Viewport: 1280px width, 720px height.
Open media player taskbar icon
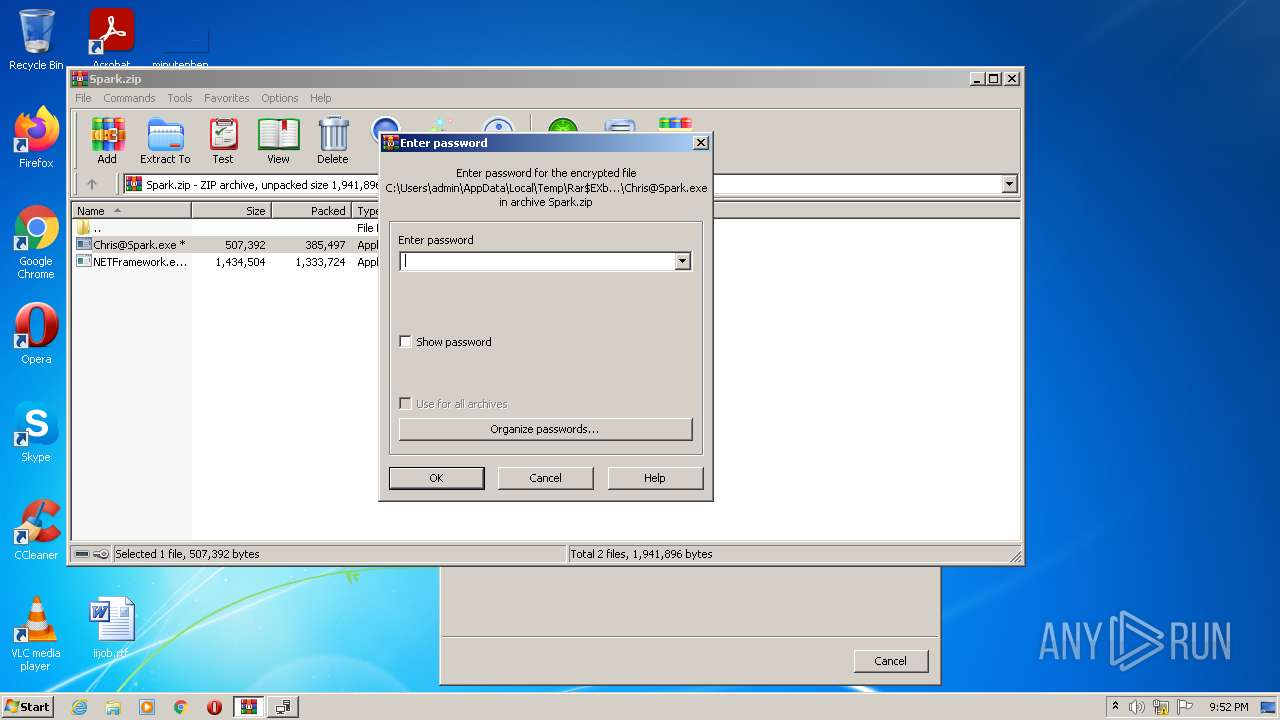[x=147, y=707]
